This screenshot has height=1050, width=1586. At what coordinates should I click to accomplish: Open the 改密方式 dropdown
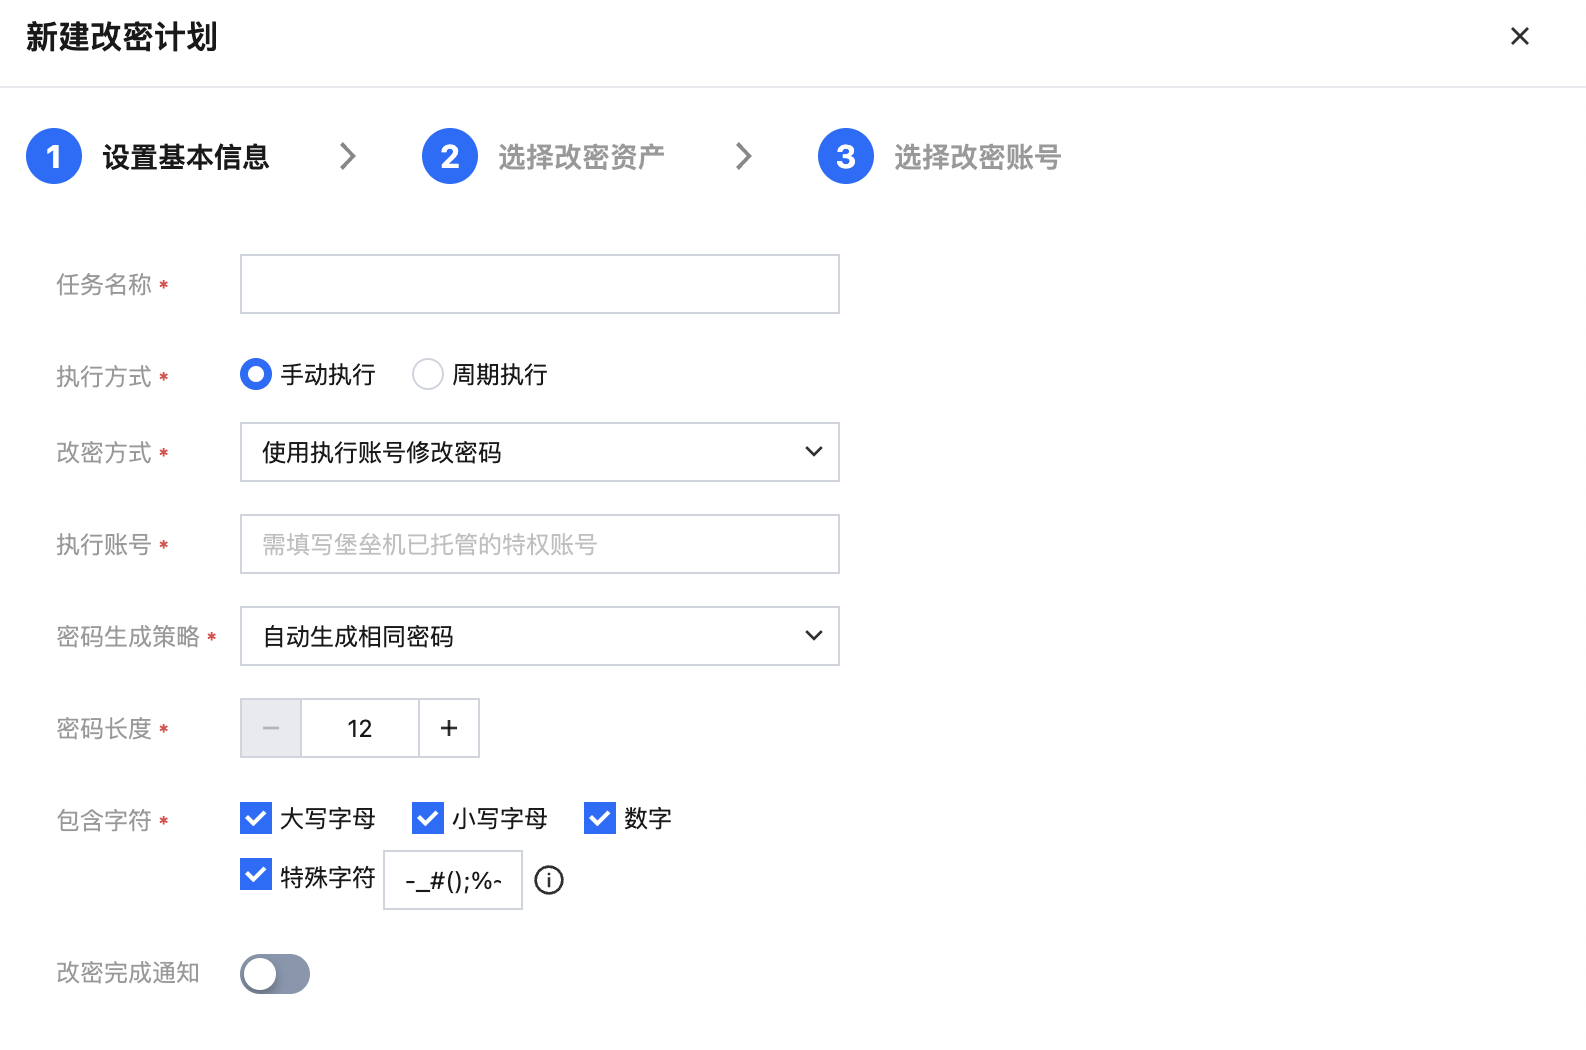(x=539, y=452)
